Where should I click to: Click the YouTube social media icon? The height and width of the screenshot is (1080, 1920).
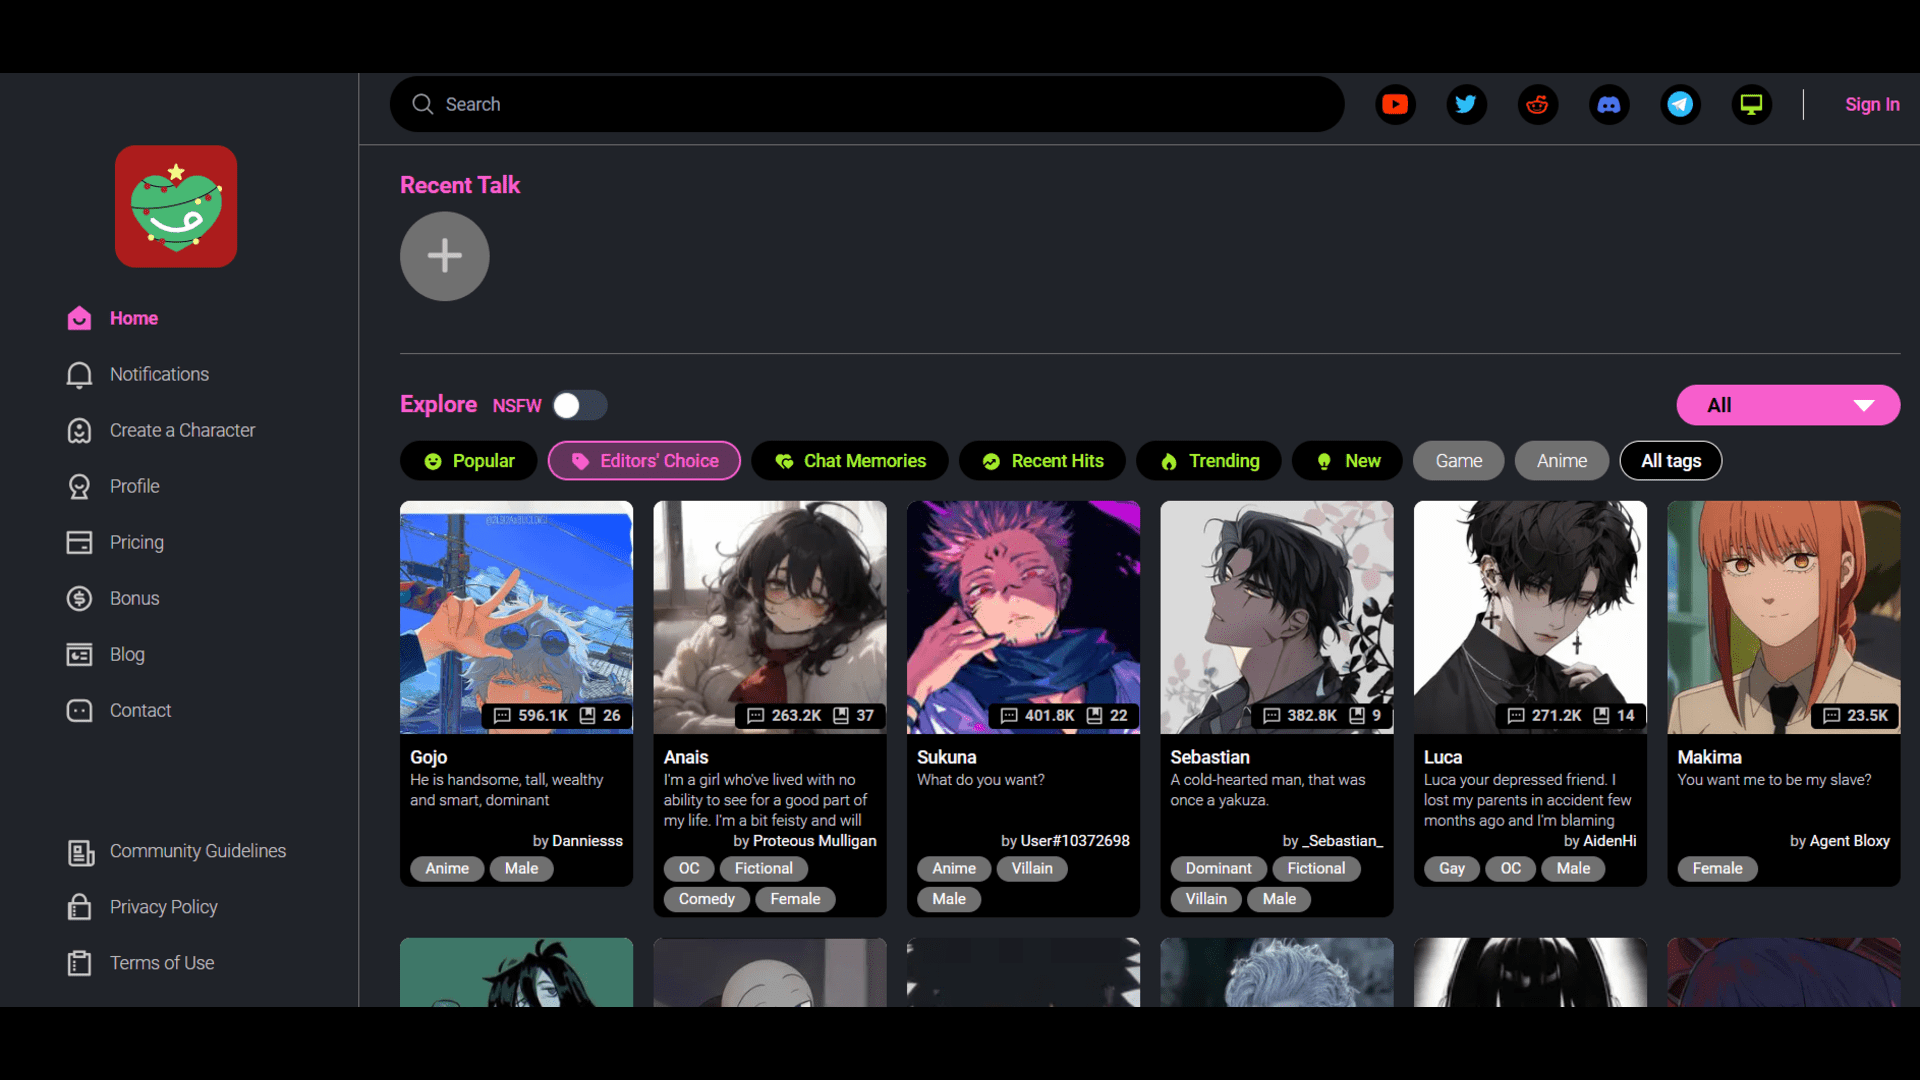click(1394, 104)
